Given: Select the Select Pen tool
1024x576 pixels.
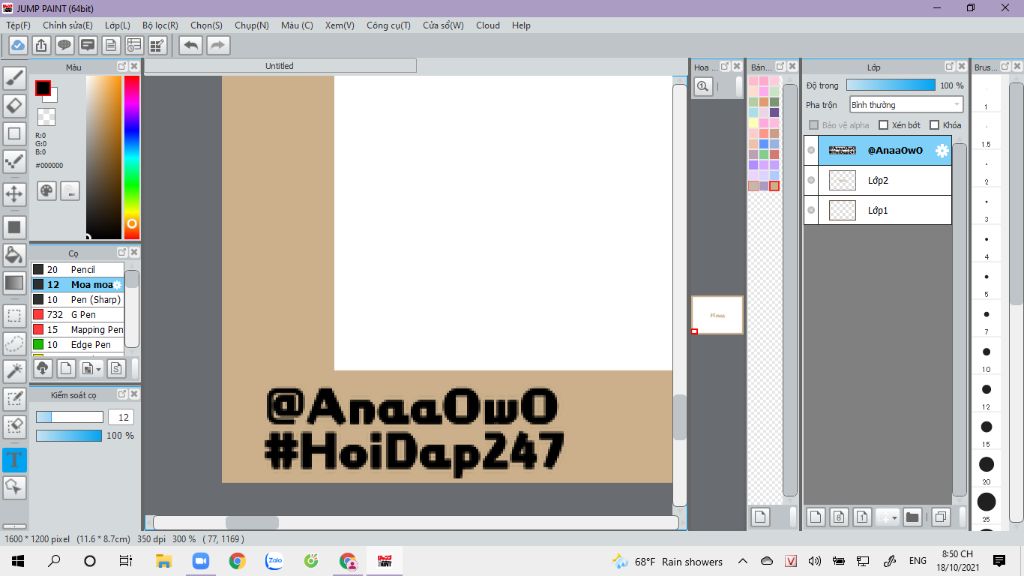Looking at the screenshot, I should click(x=14, y=399).
